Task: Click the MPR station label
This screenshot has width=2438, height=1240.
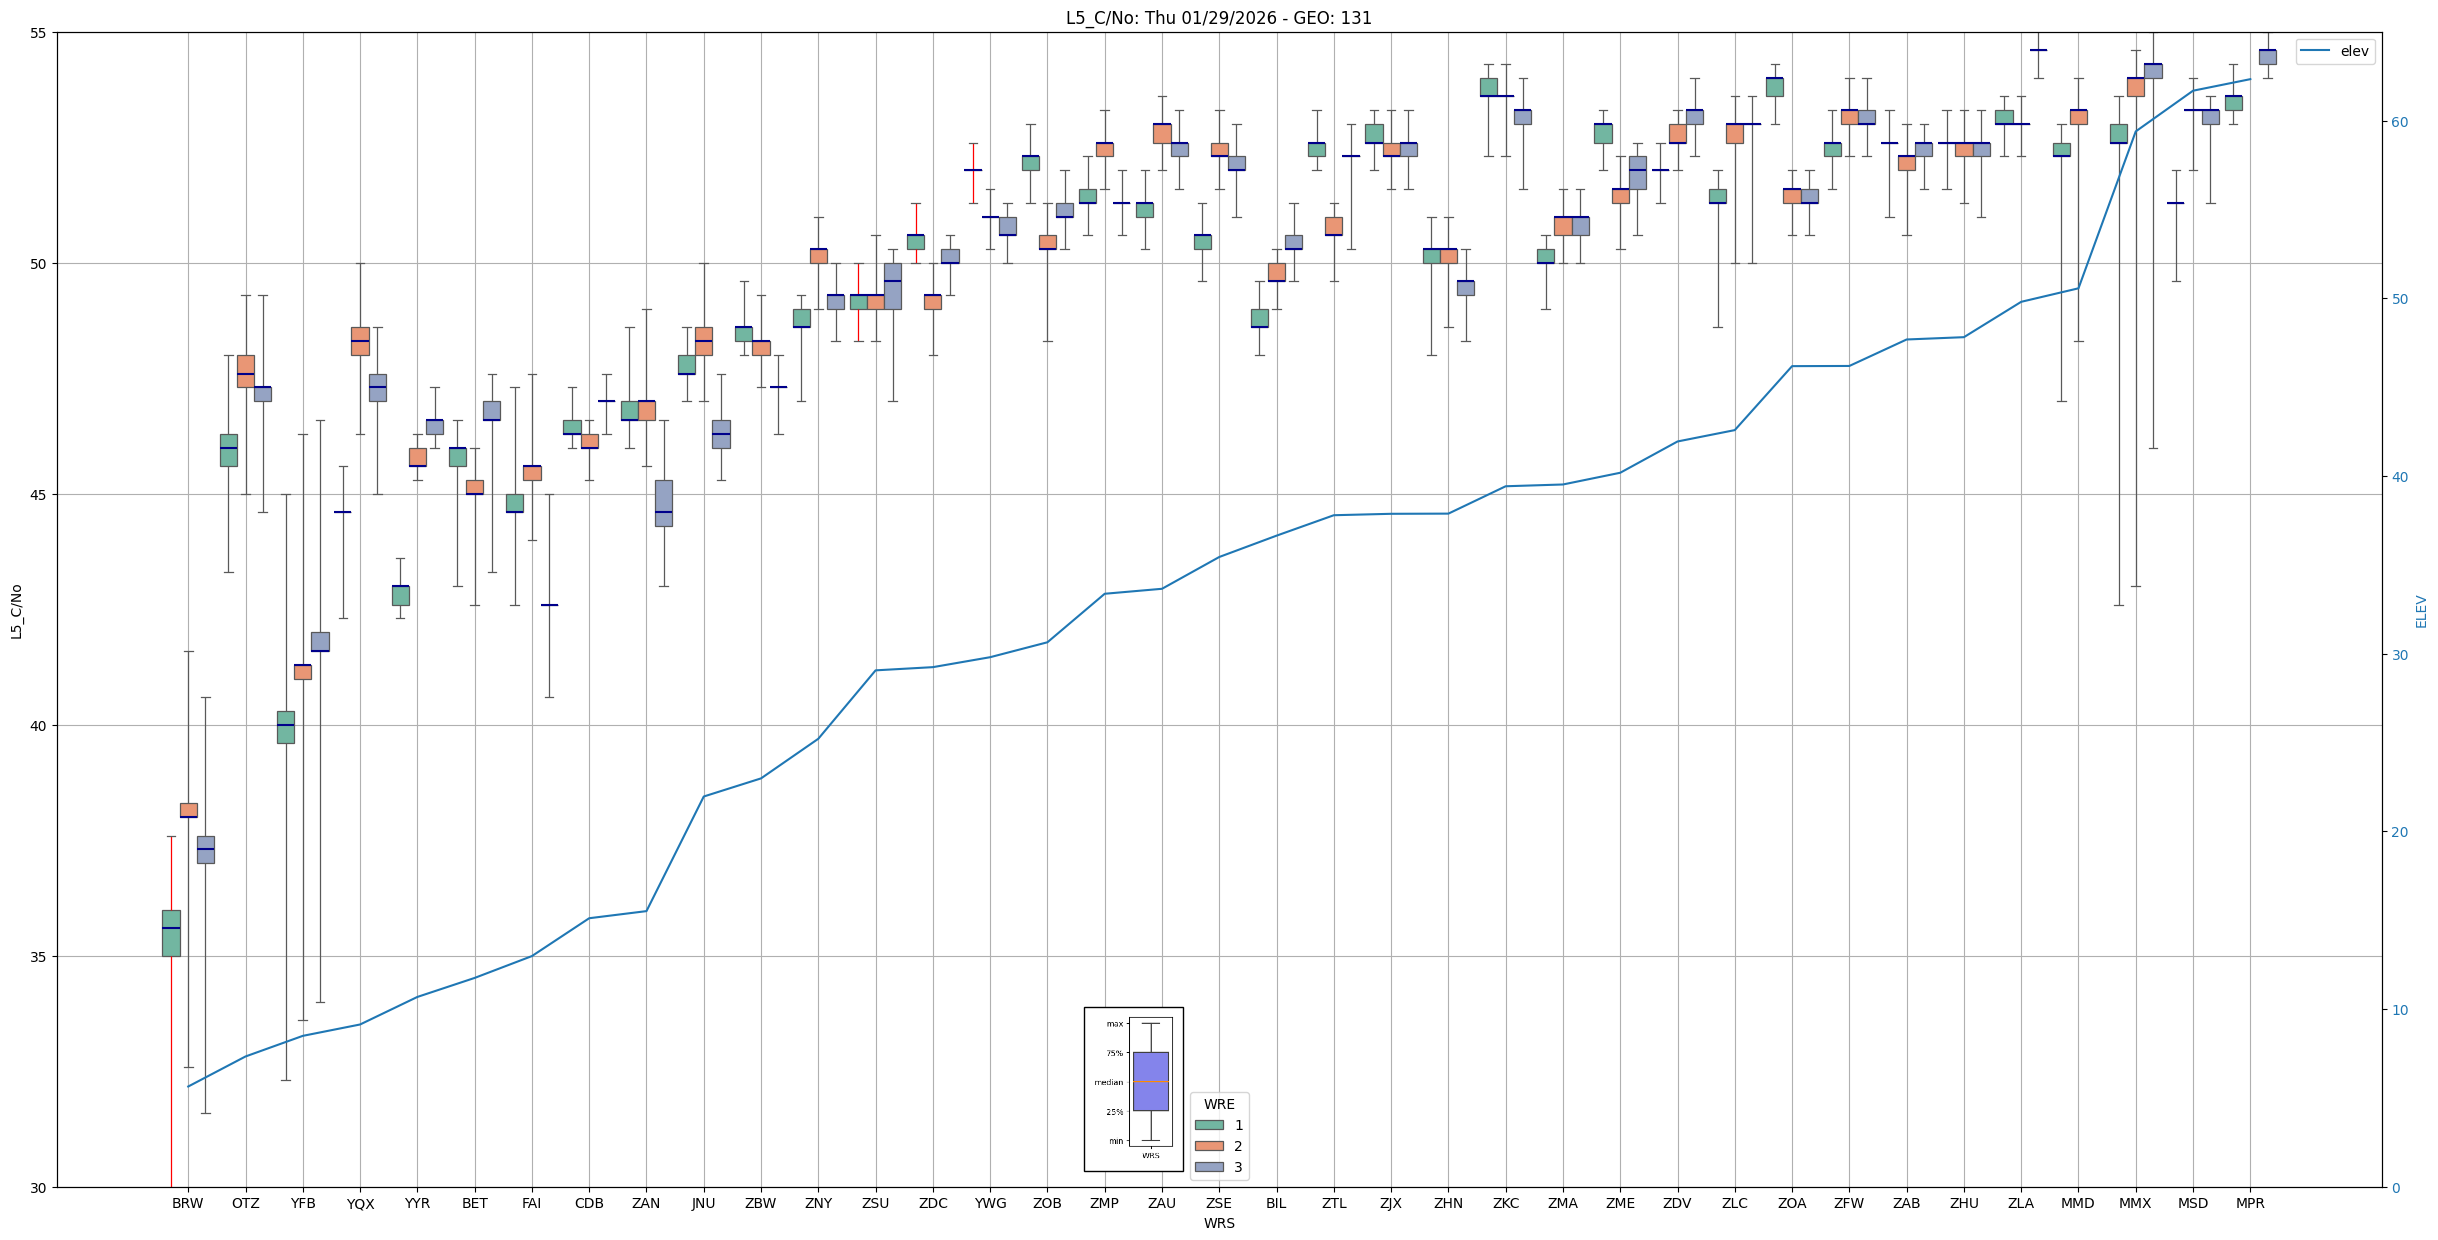Action: [x=2250, y=1203]
